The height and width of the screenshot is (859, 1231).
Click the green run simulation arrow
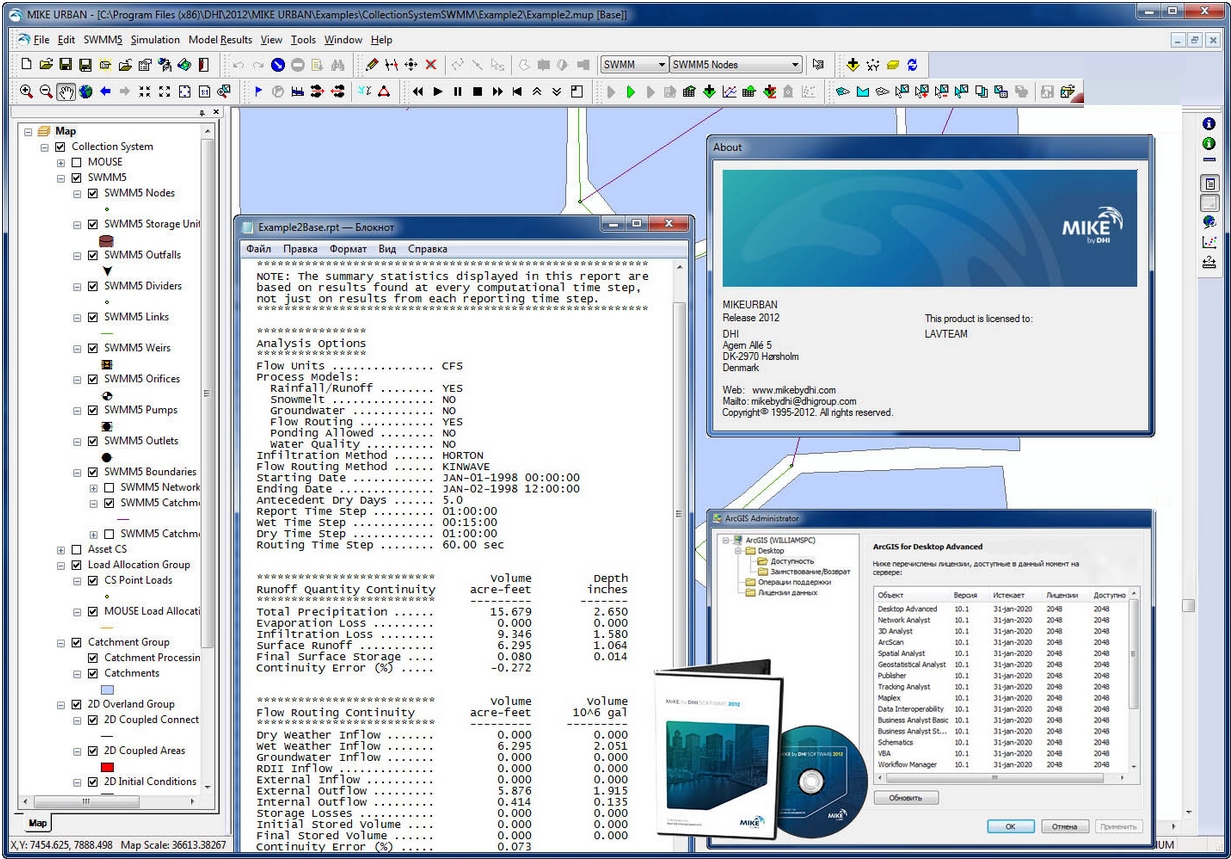pyautogui.click(x=631, y=92)
